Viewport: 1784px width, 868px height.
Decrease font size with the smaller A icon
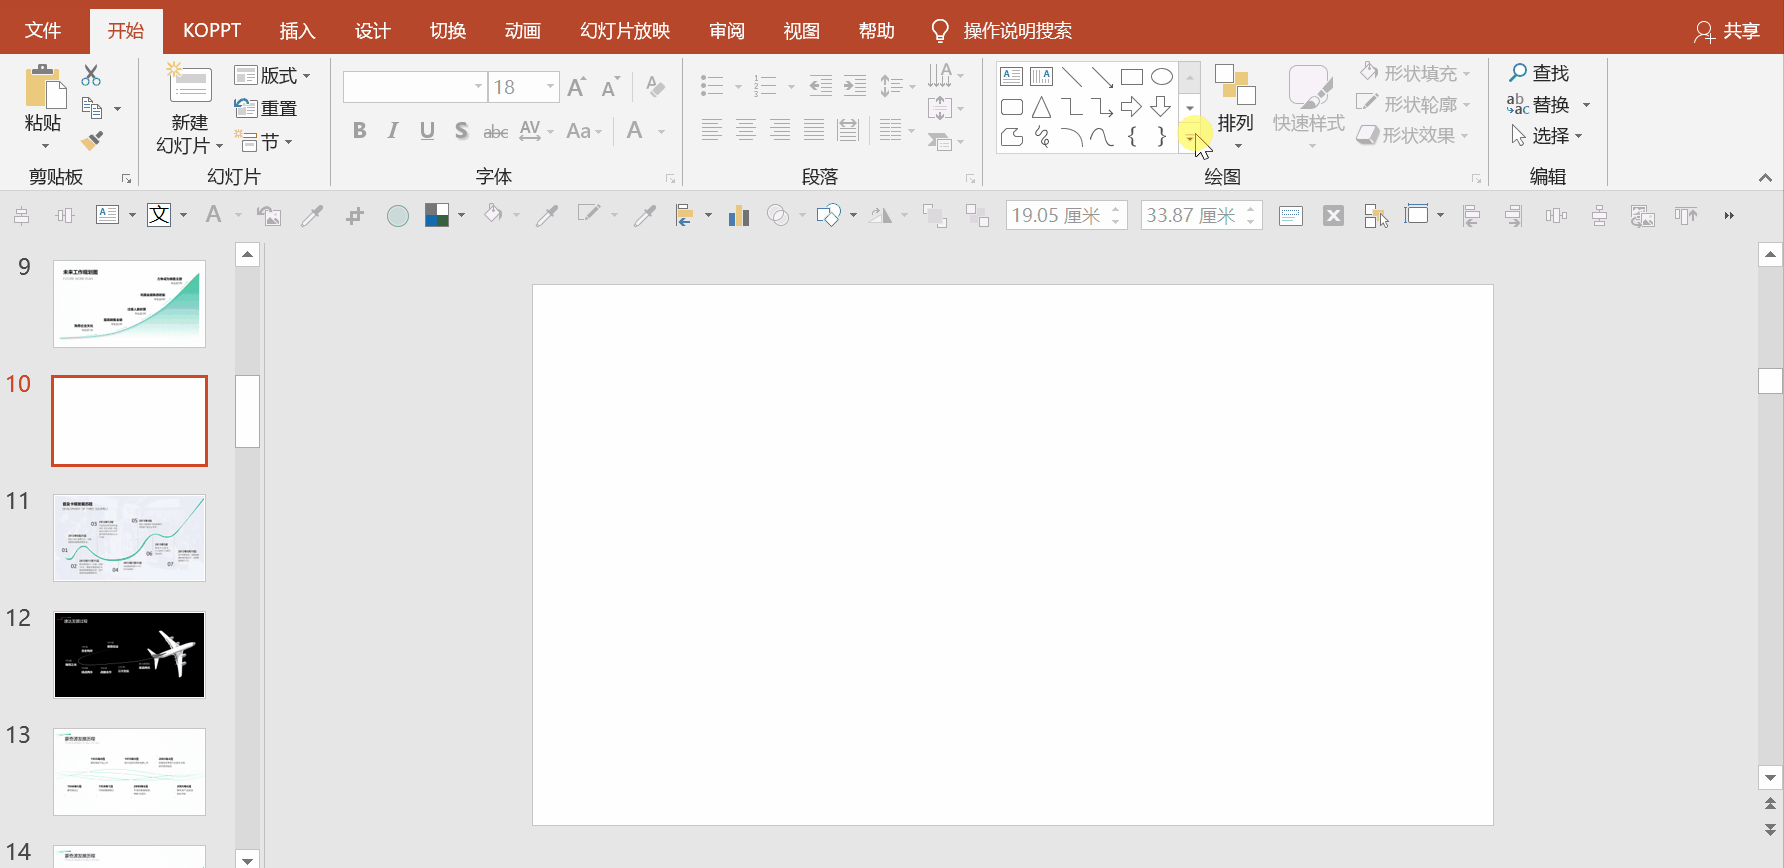610,87
